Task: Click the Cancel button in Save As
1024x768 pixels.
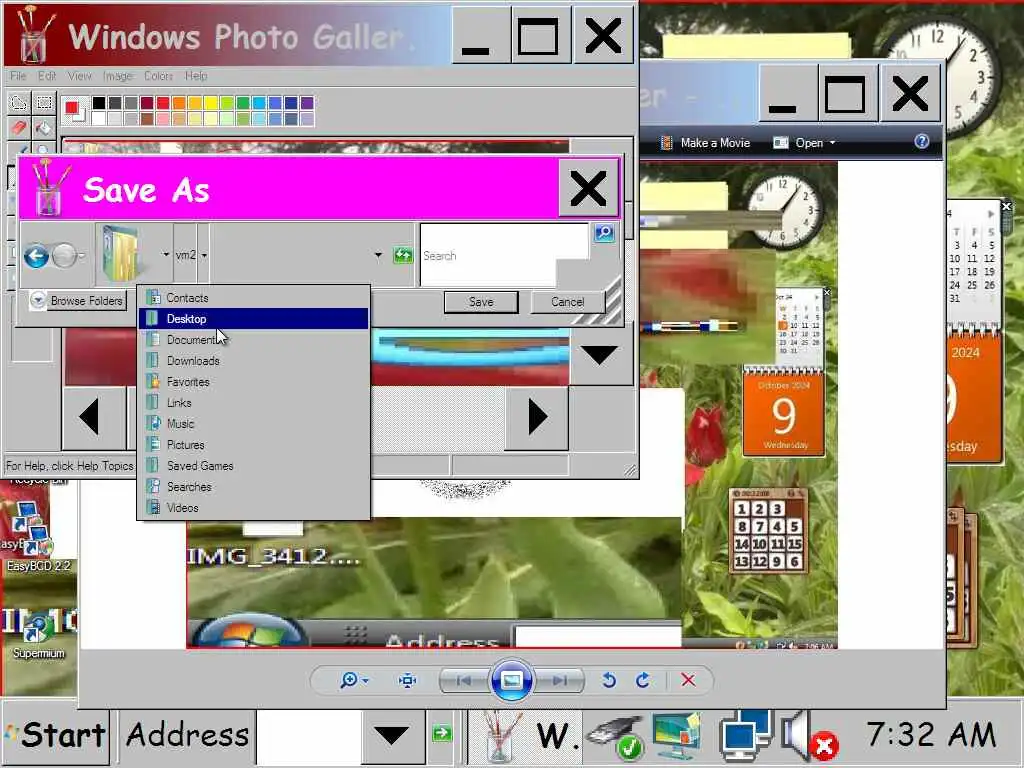Action: tap(568, 302)
